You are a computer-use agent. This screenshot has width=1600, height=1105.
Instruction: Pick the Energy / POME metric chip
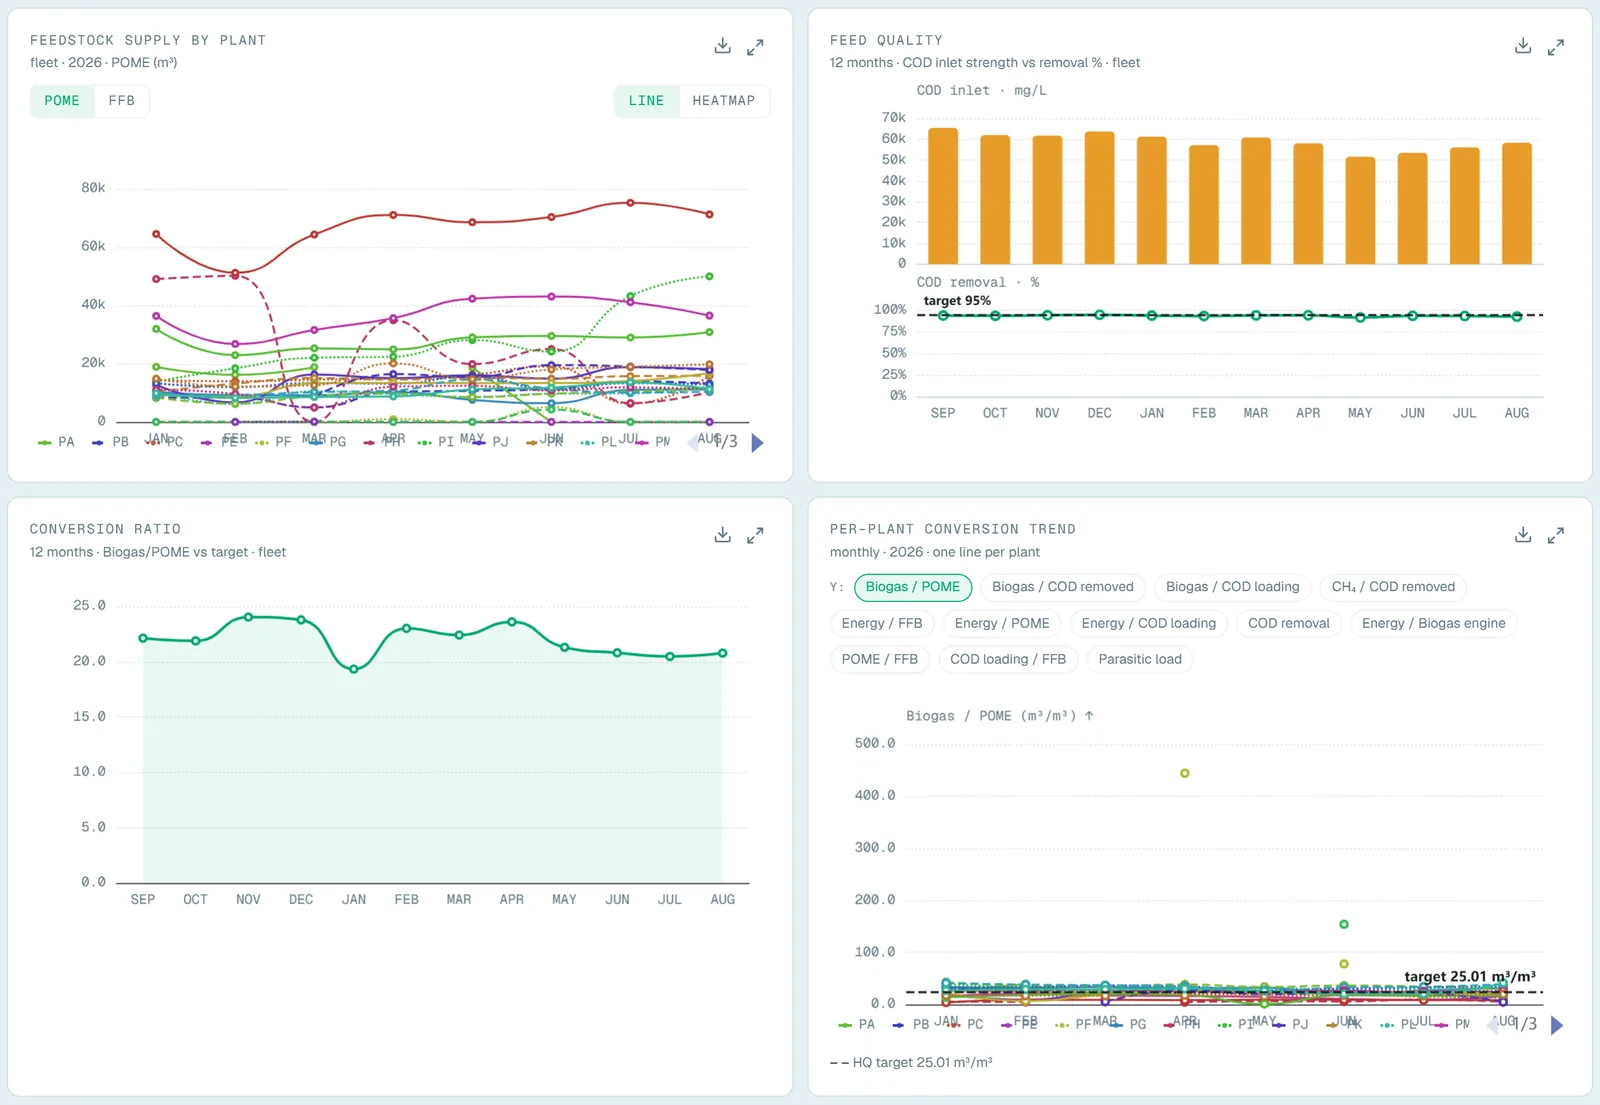point(1002,623)
